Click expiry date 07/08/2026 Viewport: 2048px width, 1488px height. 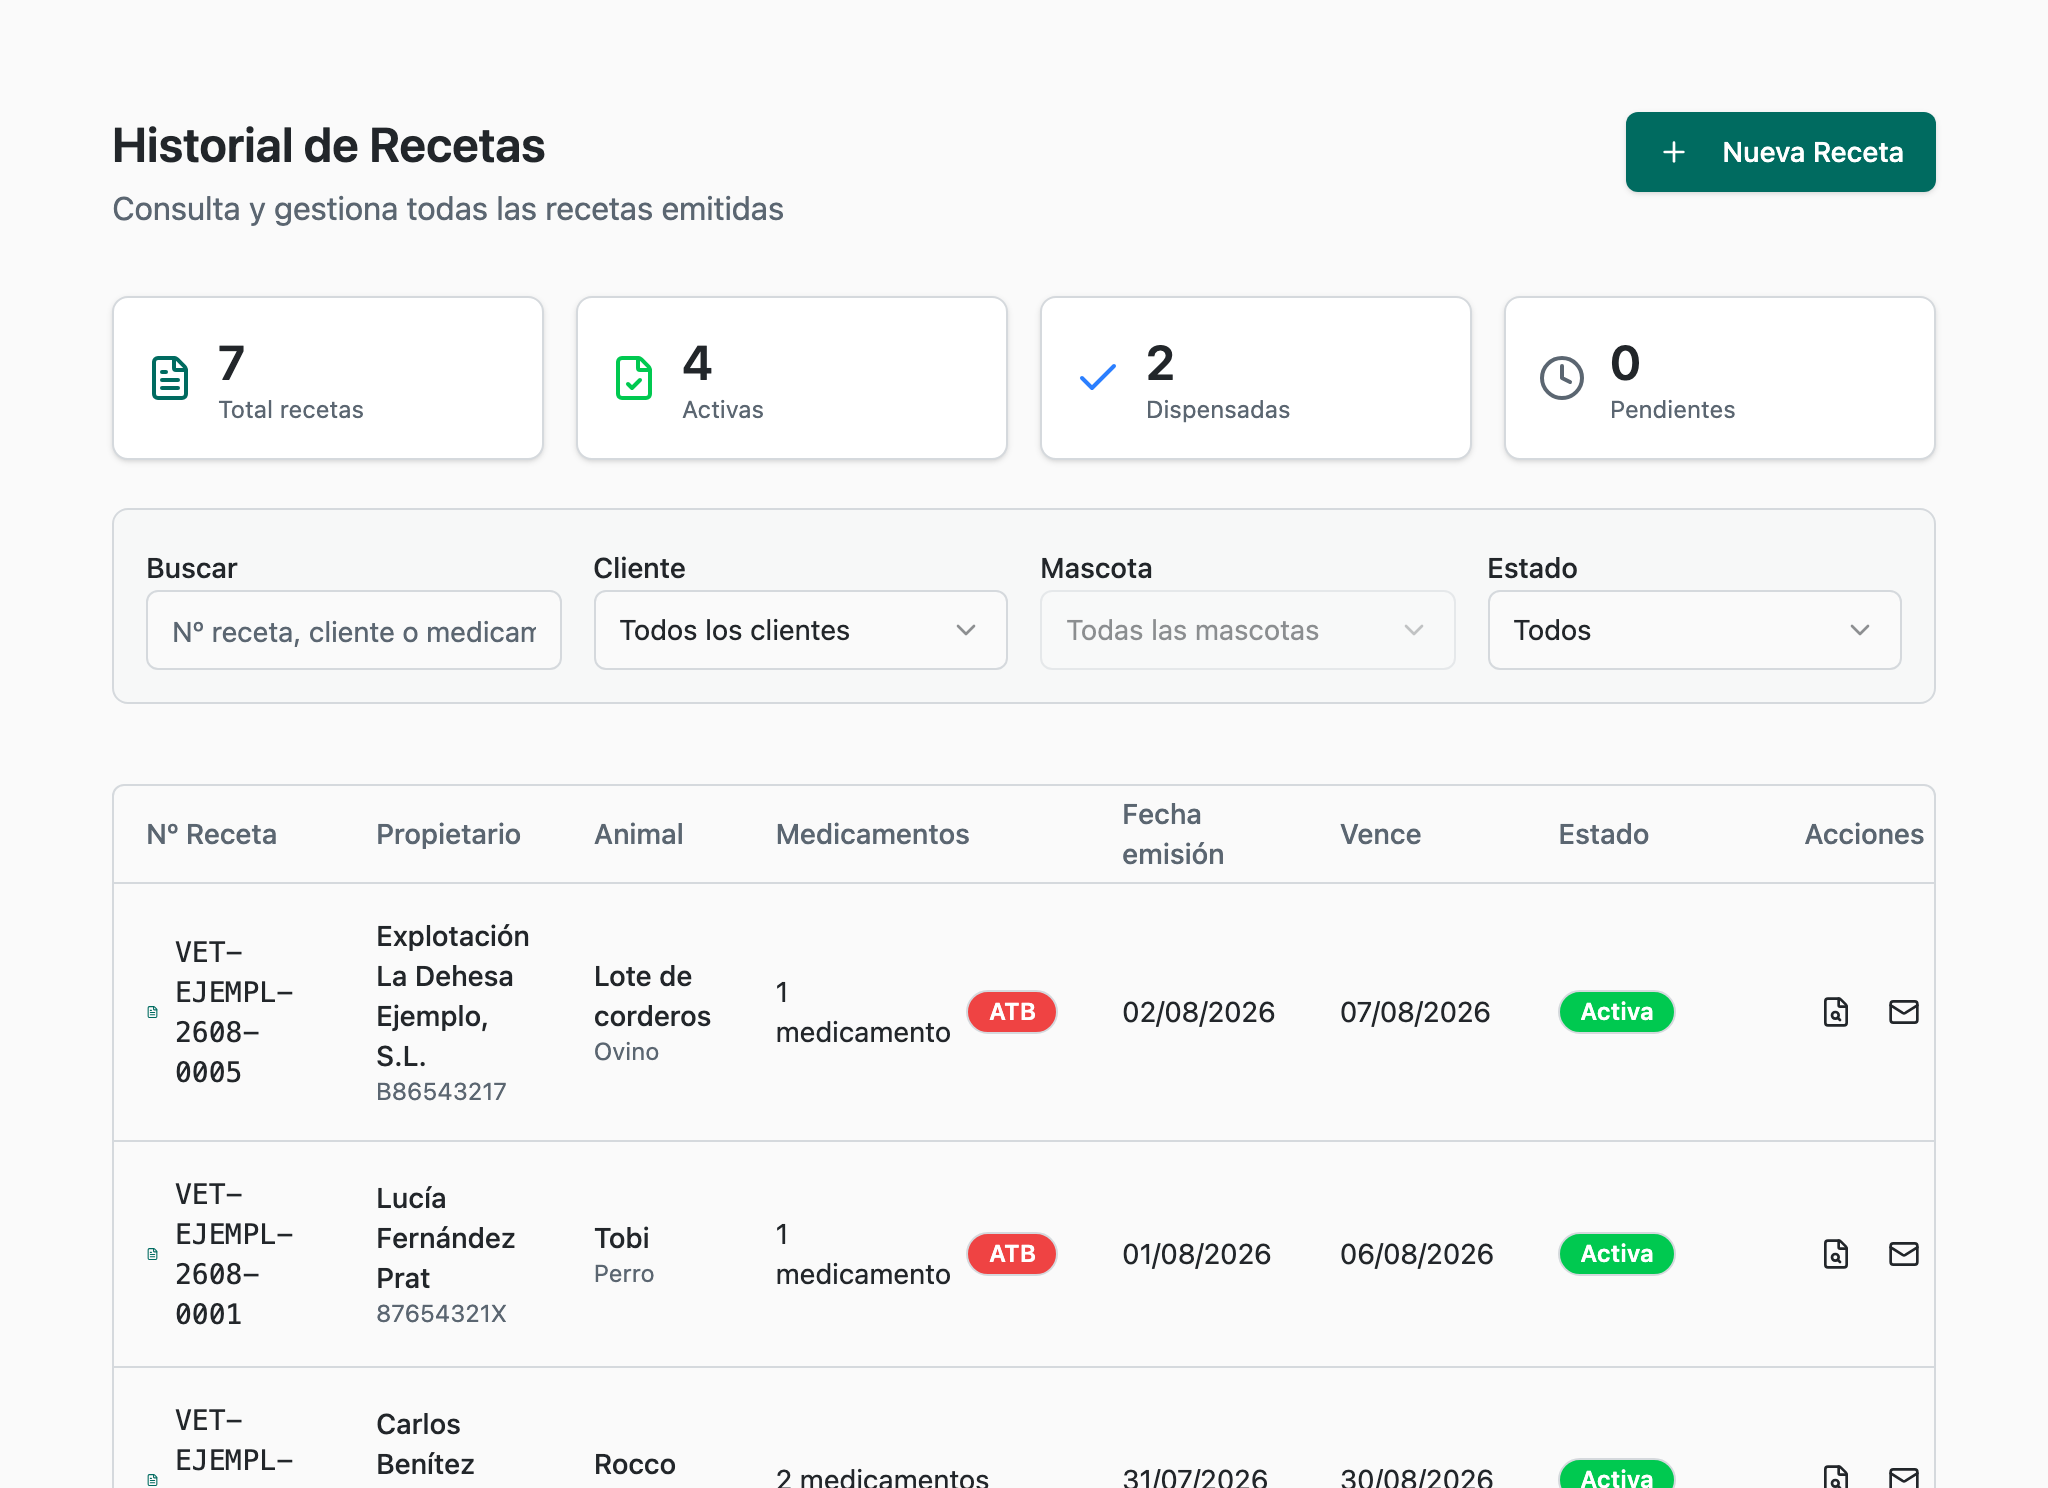click(1415, 1012)
